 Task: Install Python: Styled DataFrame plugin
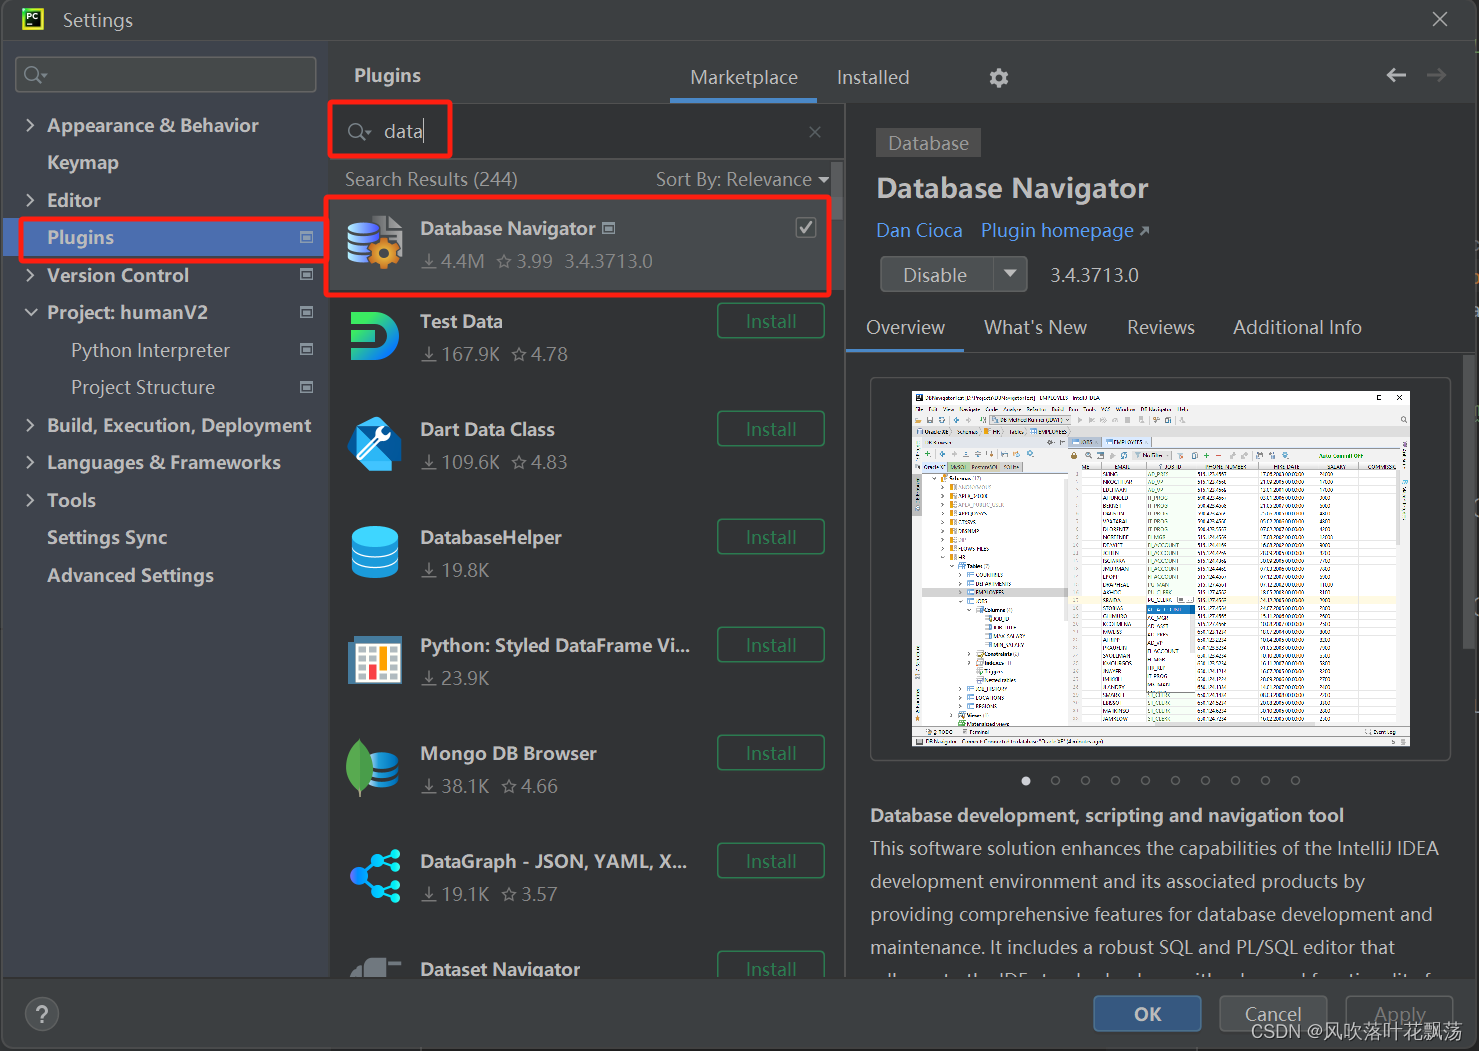(x=770, y=645)
